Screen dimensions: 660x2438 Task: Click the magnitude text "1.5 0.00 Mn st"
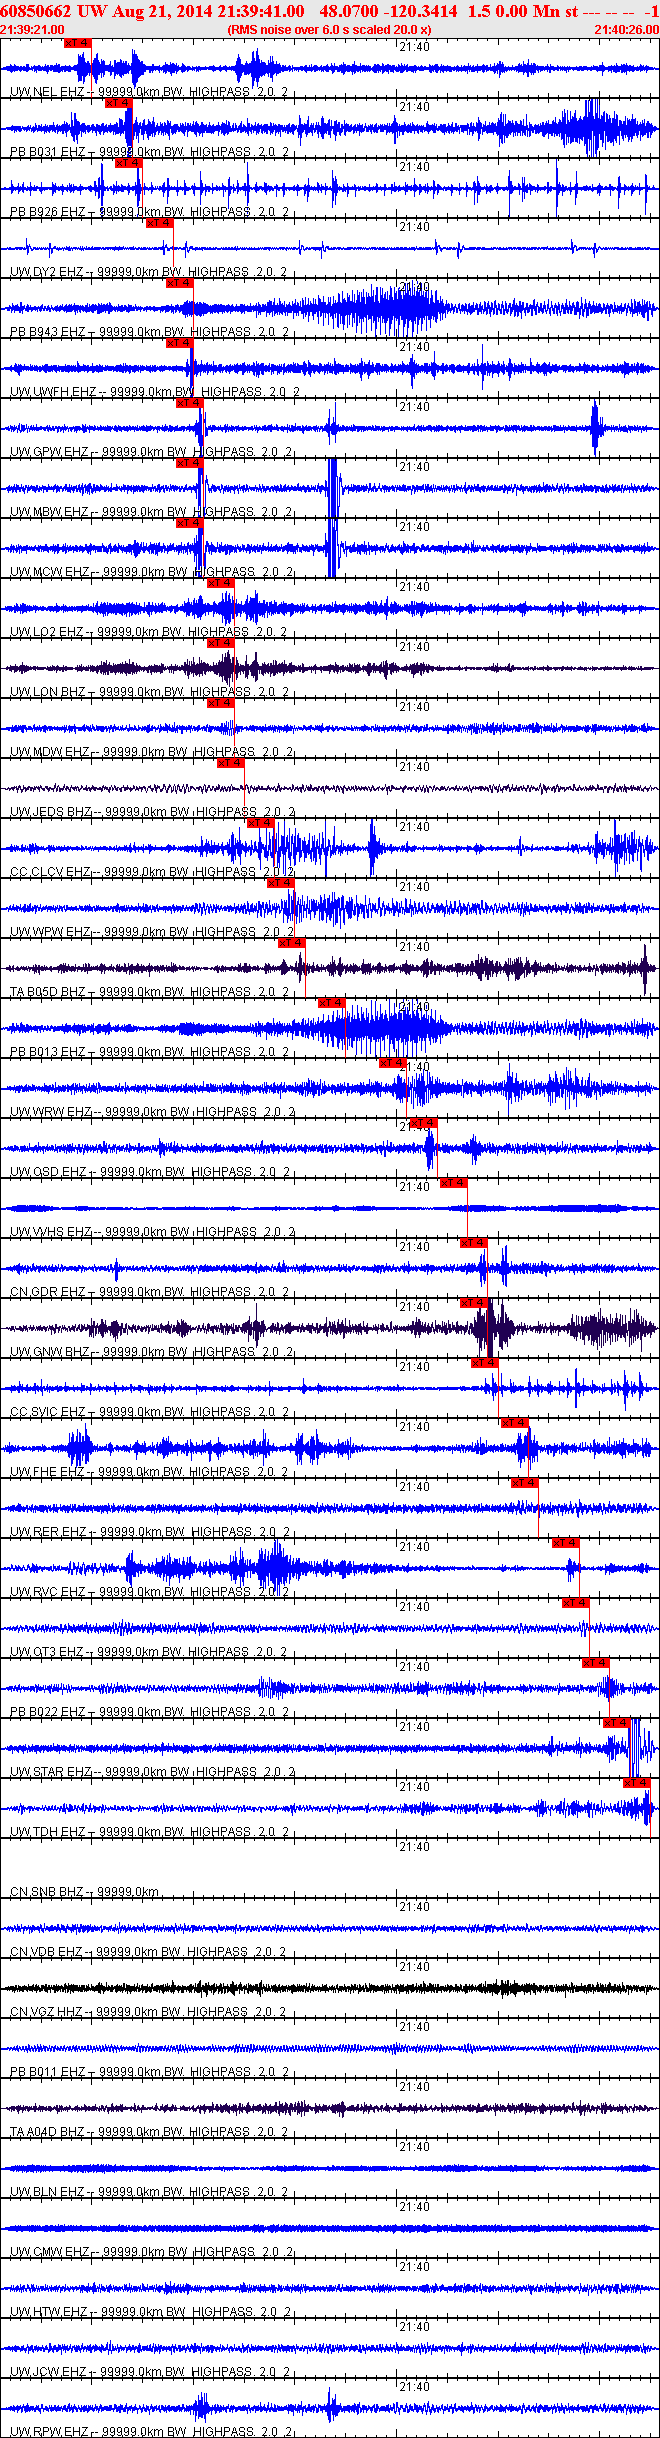(x=523, y=11)
